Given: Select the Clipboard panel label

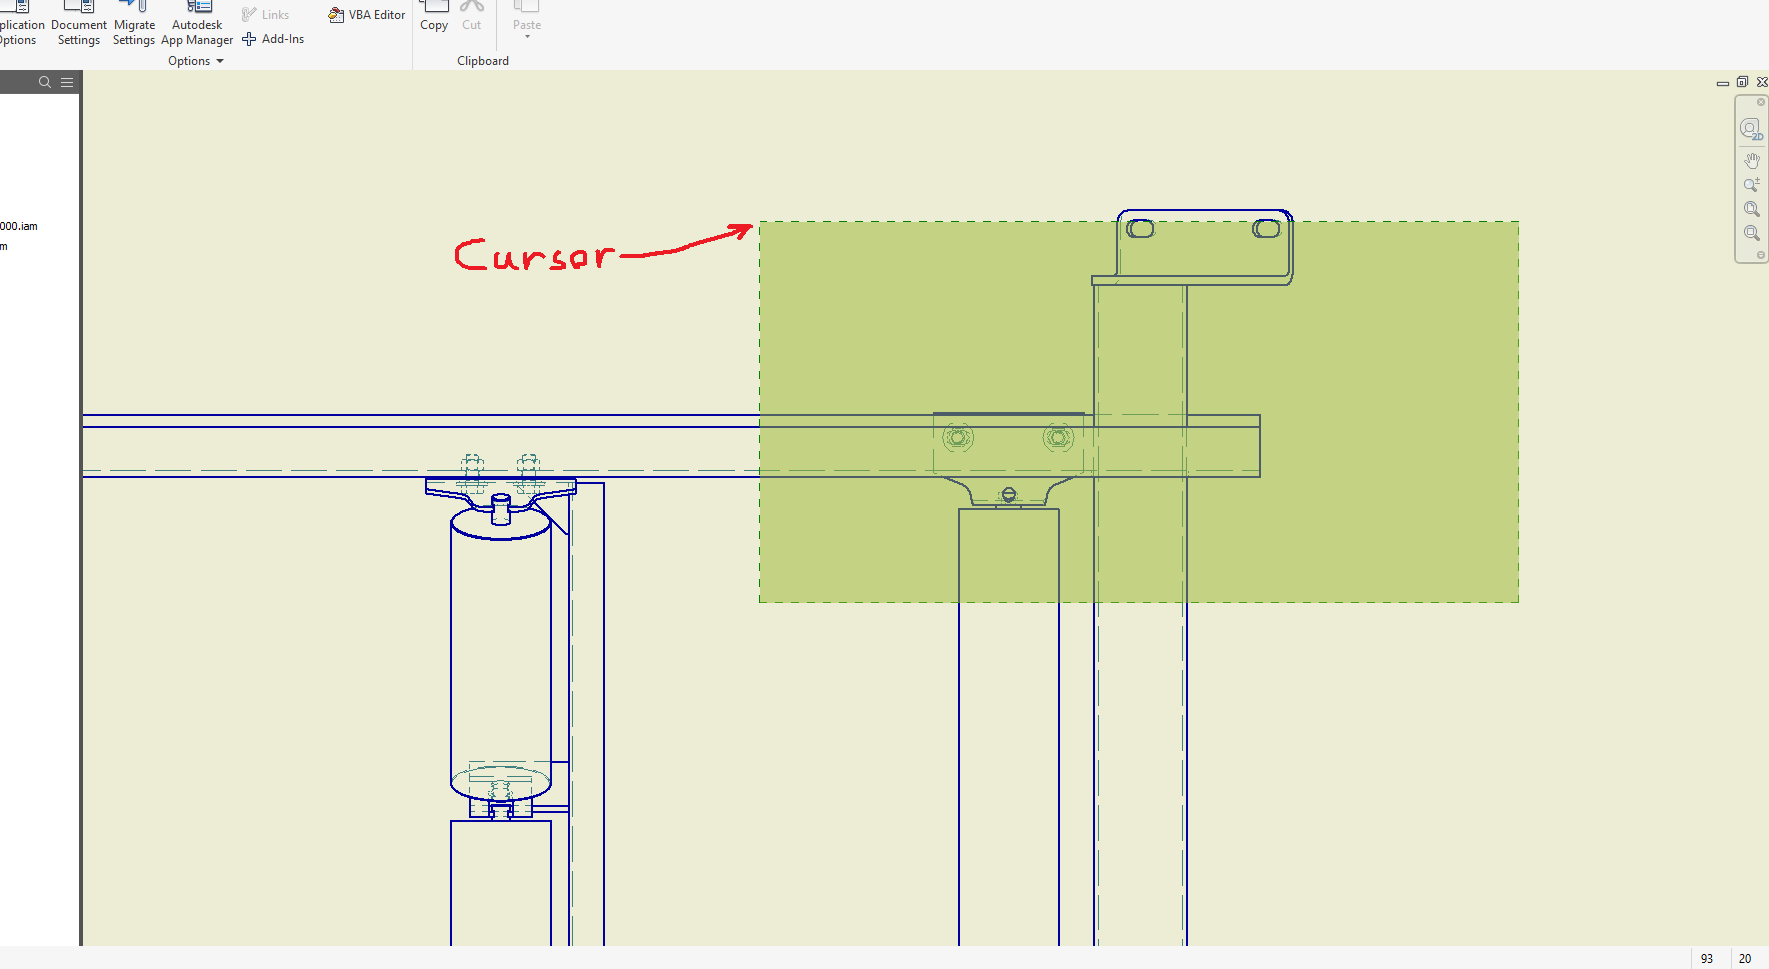Looking at the screenshot, I should click(x=482, y=60).
